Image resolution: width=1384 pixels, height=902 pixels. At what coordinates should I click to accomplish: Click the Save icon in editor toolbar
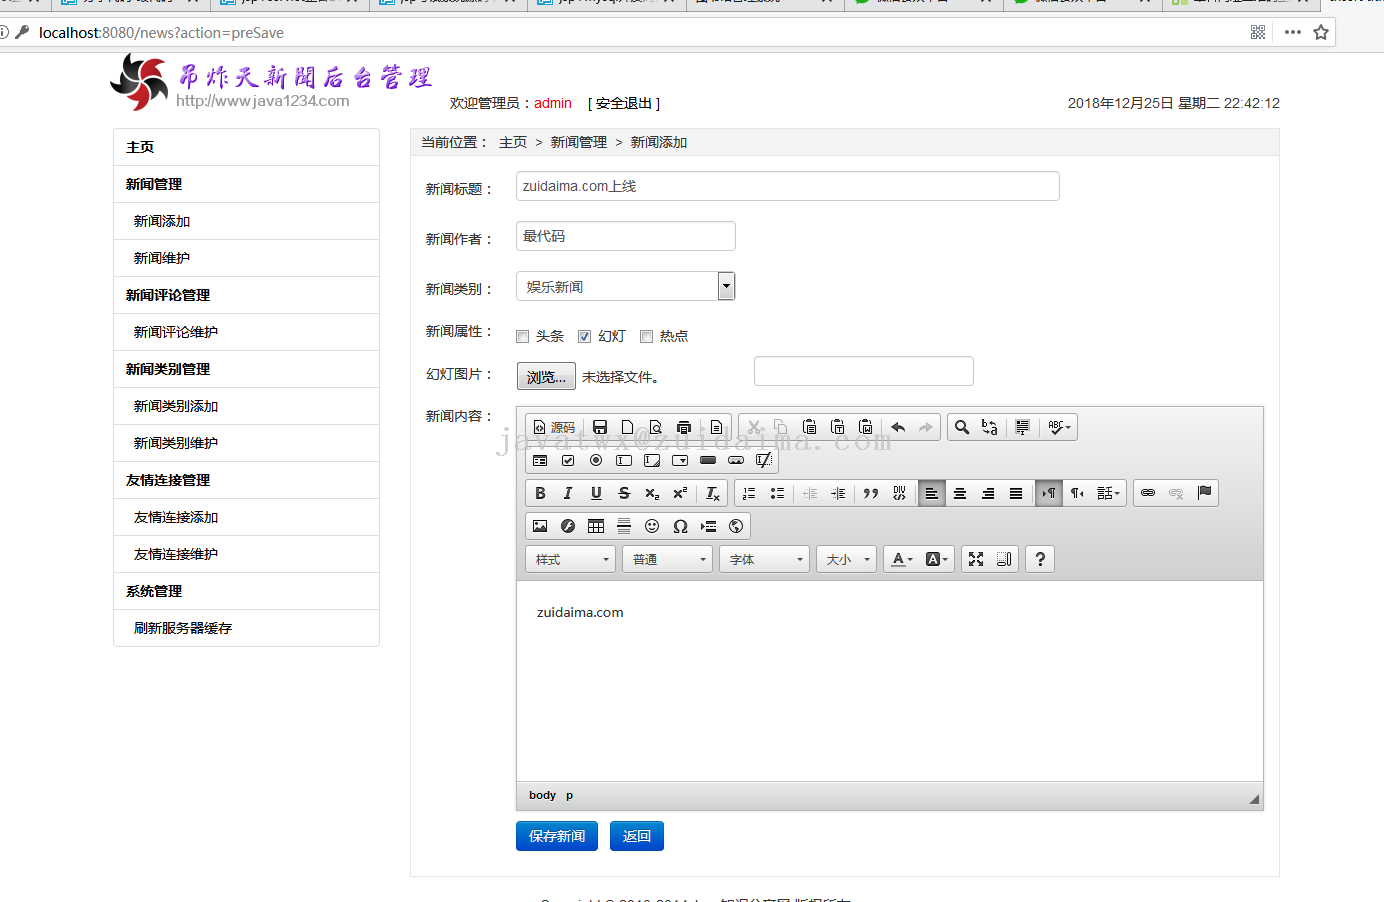[600, 427]
